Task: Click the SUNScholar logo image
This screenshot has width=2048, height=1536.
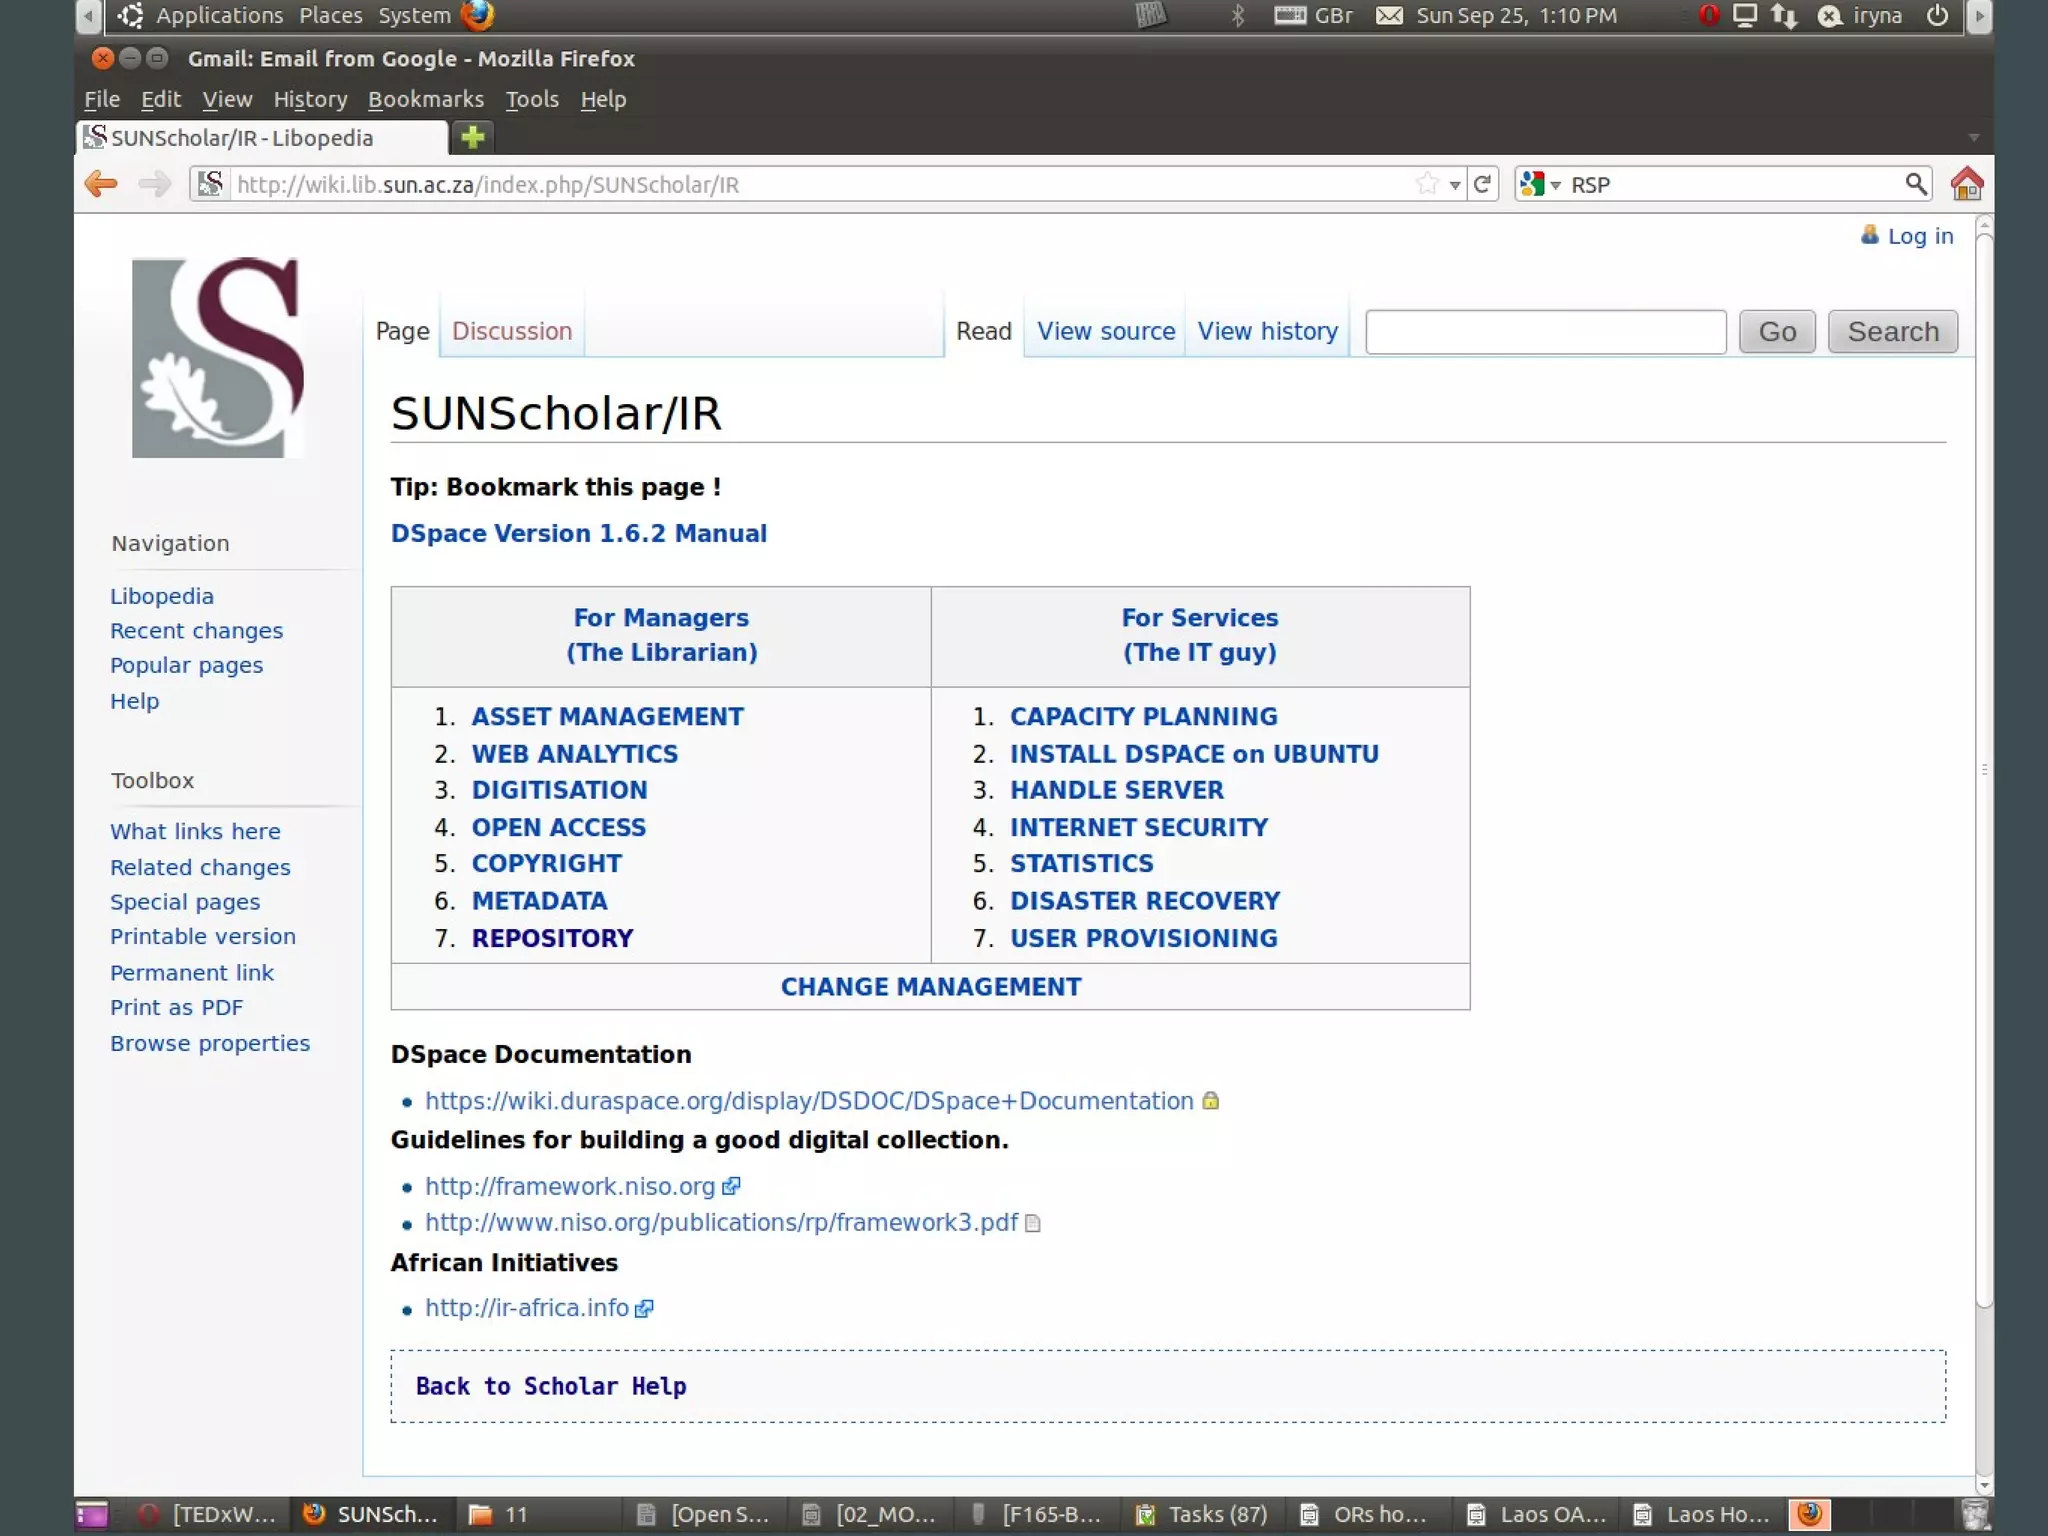Action: tap(218, 357)
